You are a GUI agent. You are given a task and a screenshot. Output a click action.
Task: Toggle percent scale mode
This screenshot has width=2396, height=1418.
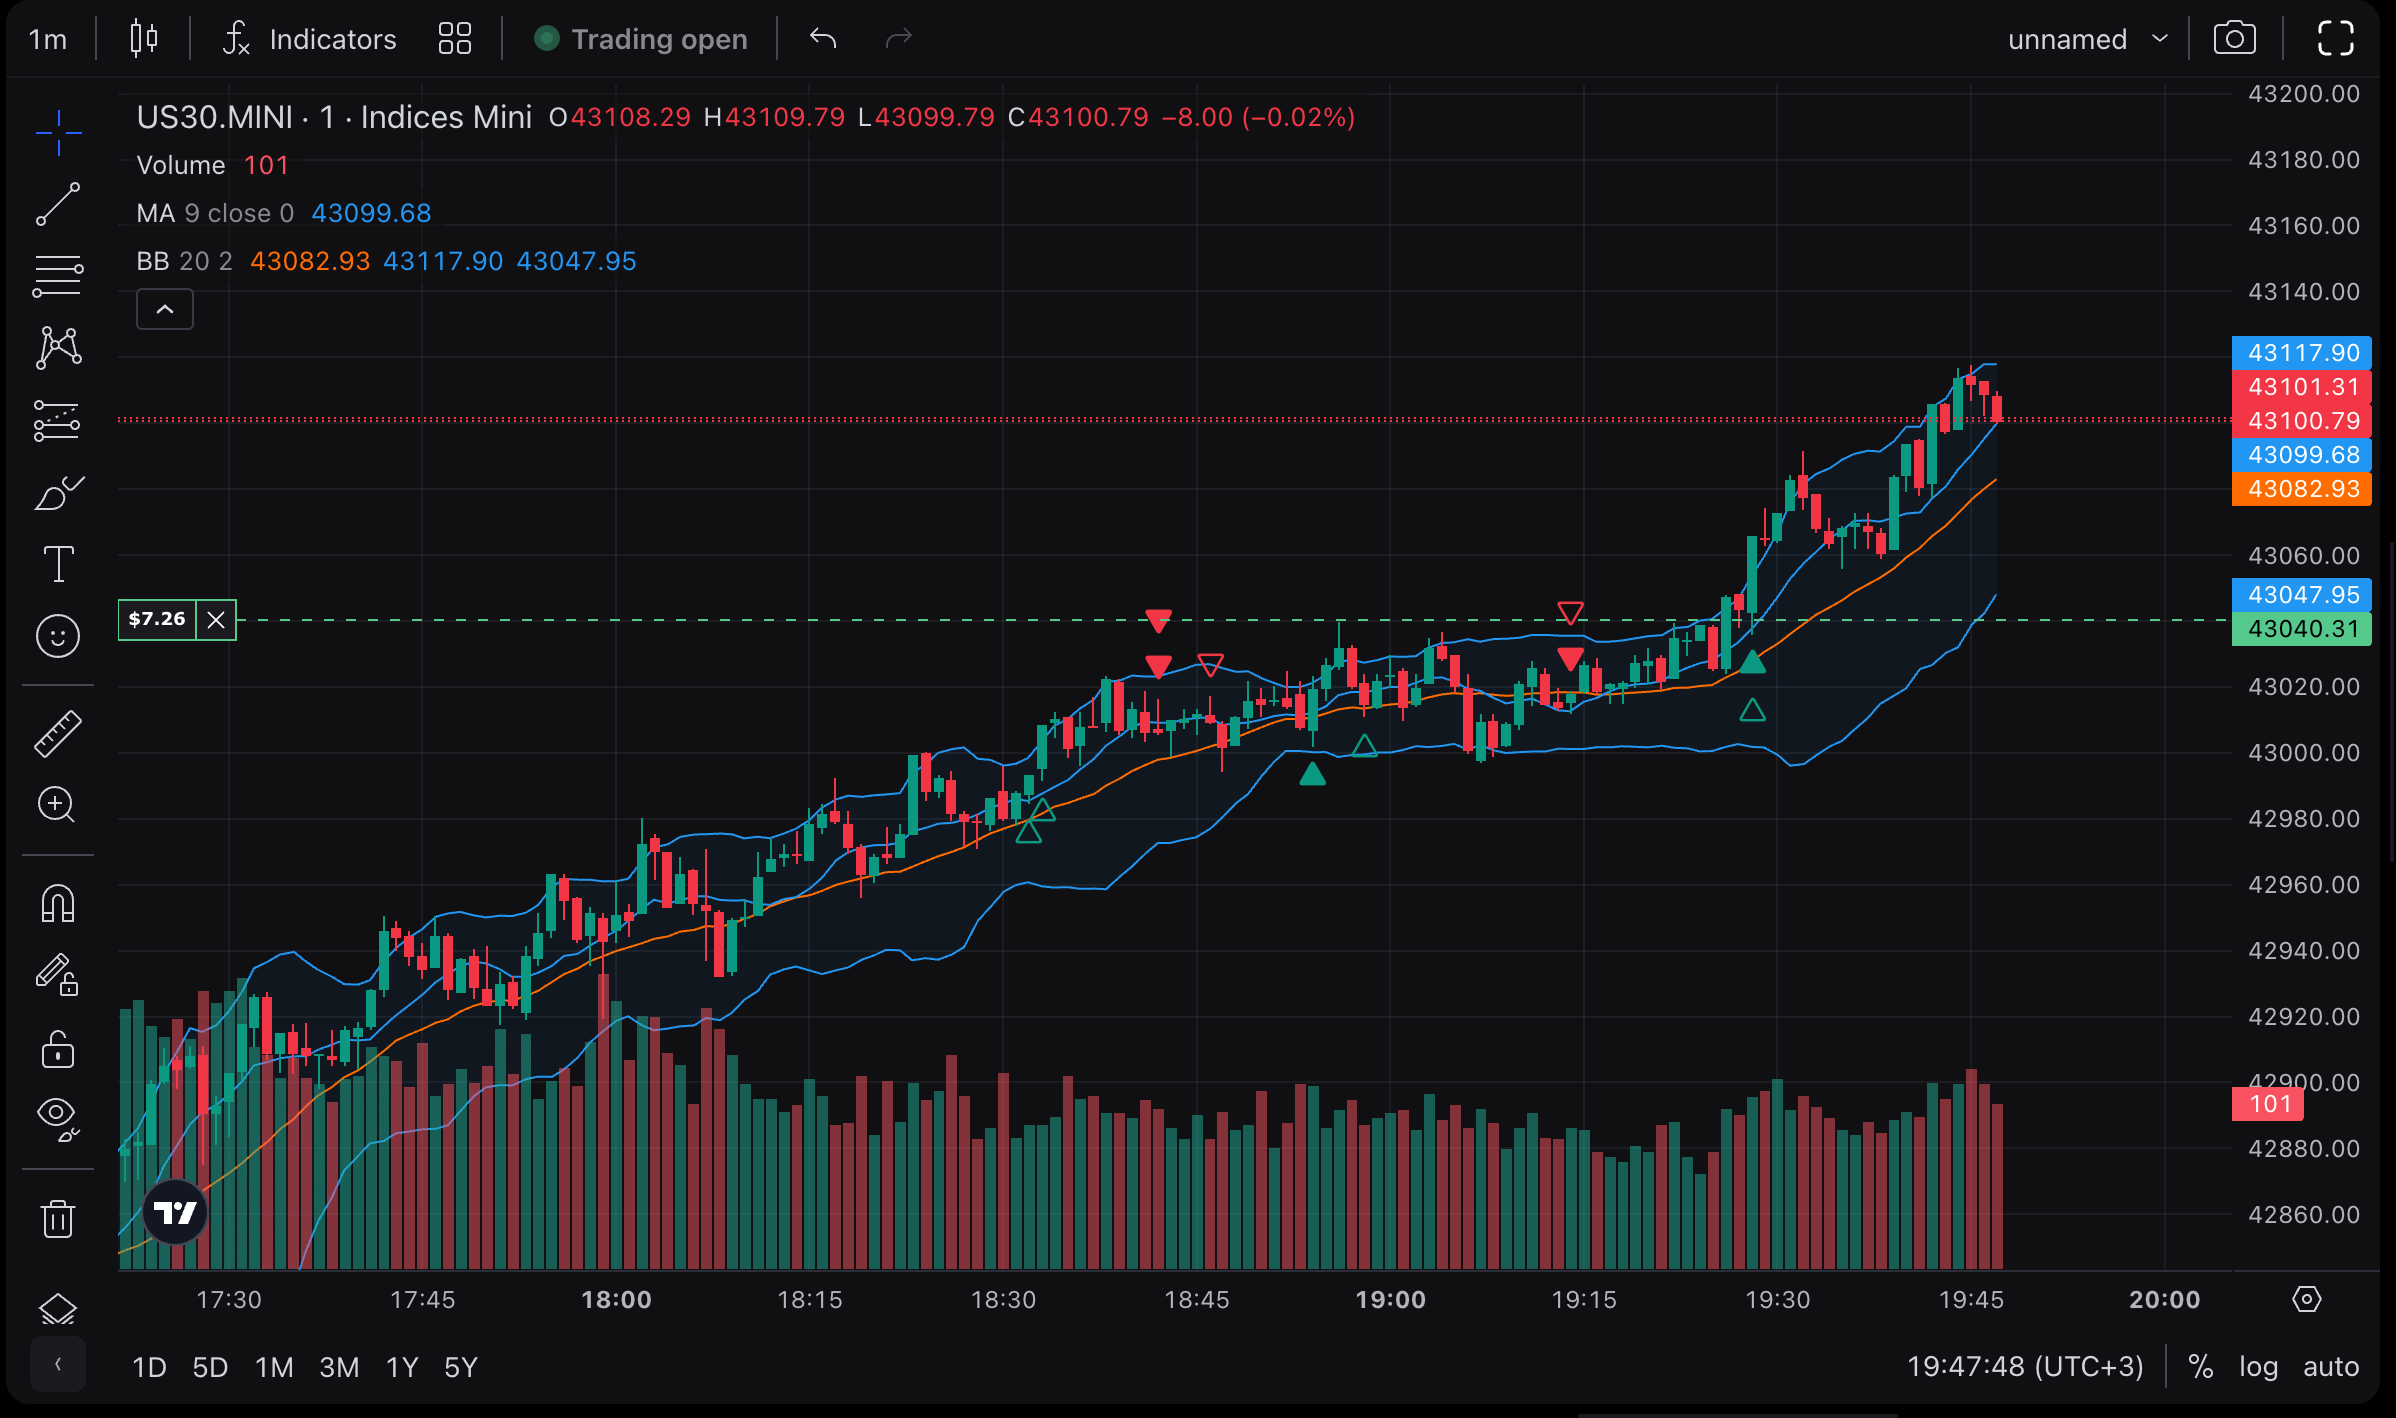click(2200, 1367)
